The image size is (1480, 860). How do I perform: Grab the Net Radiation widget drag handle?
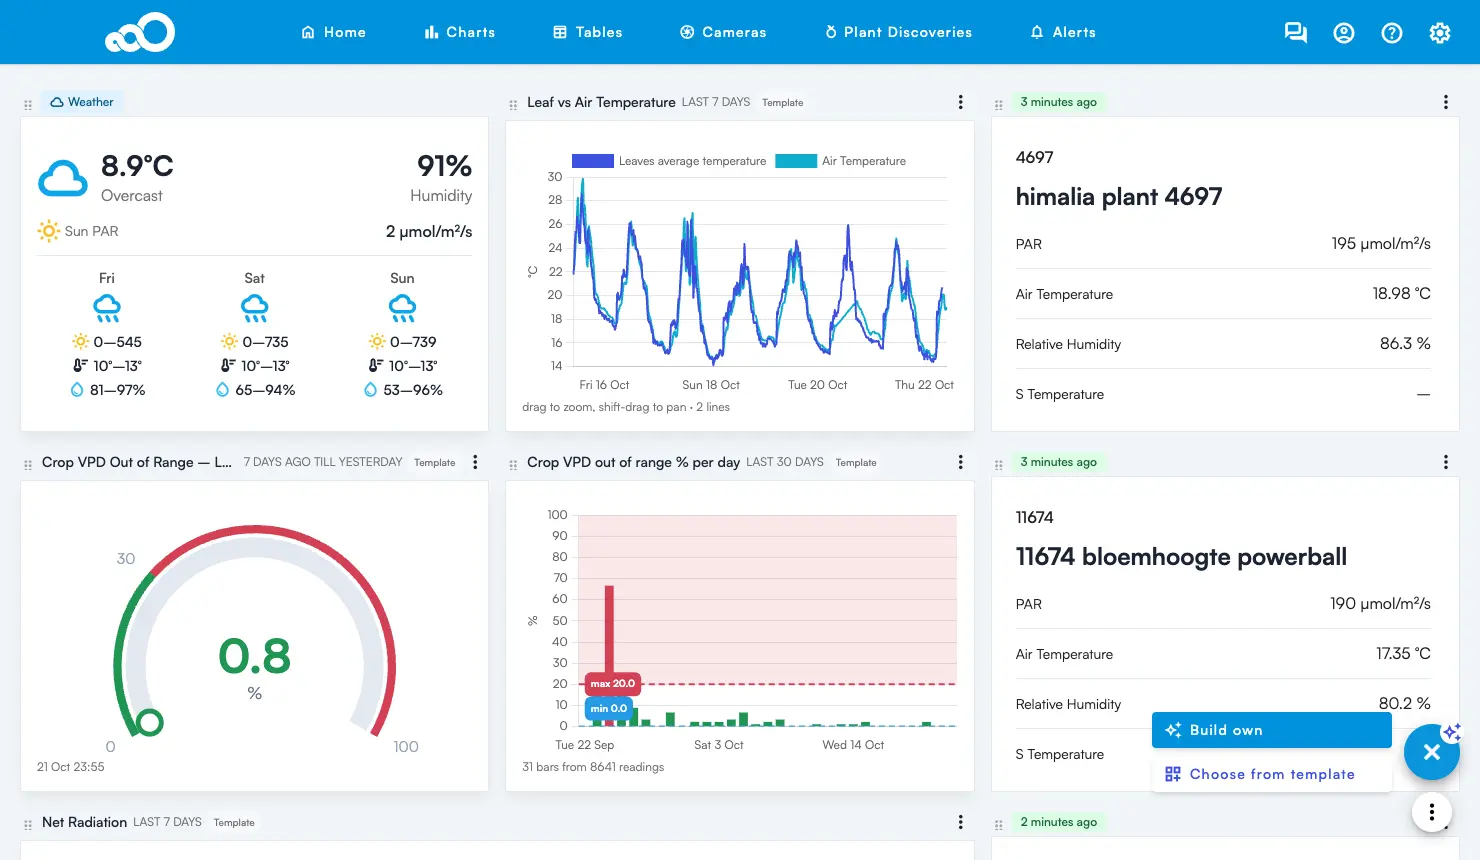(28, 824)
